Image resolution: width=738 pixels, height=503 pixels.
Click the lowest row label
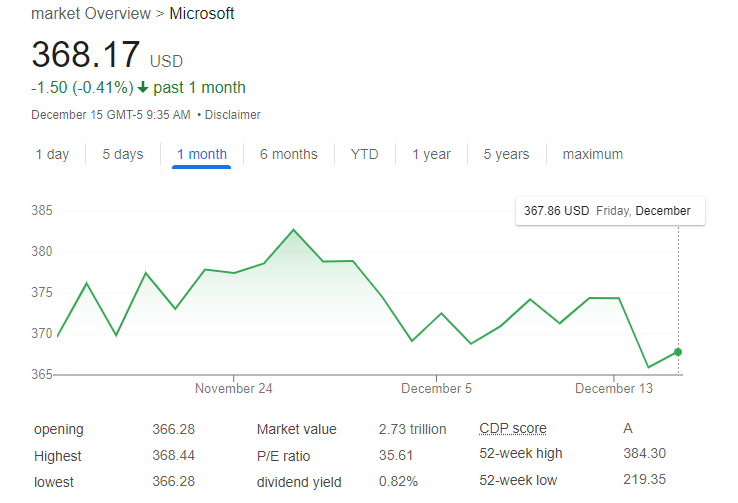click(54, 482)
